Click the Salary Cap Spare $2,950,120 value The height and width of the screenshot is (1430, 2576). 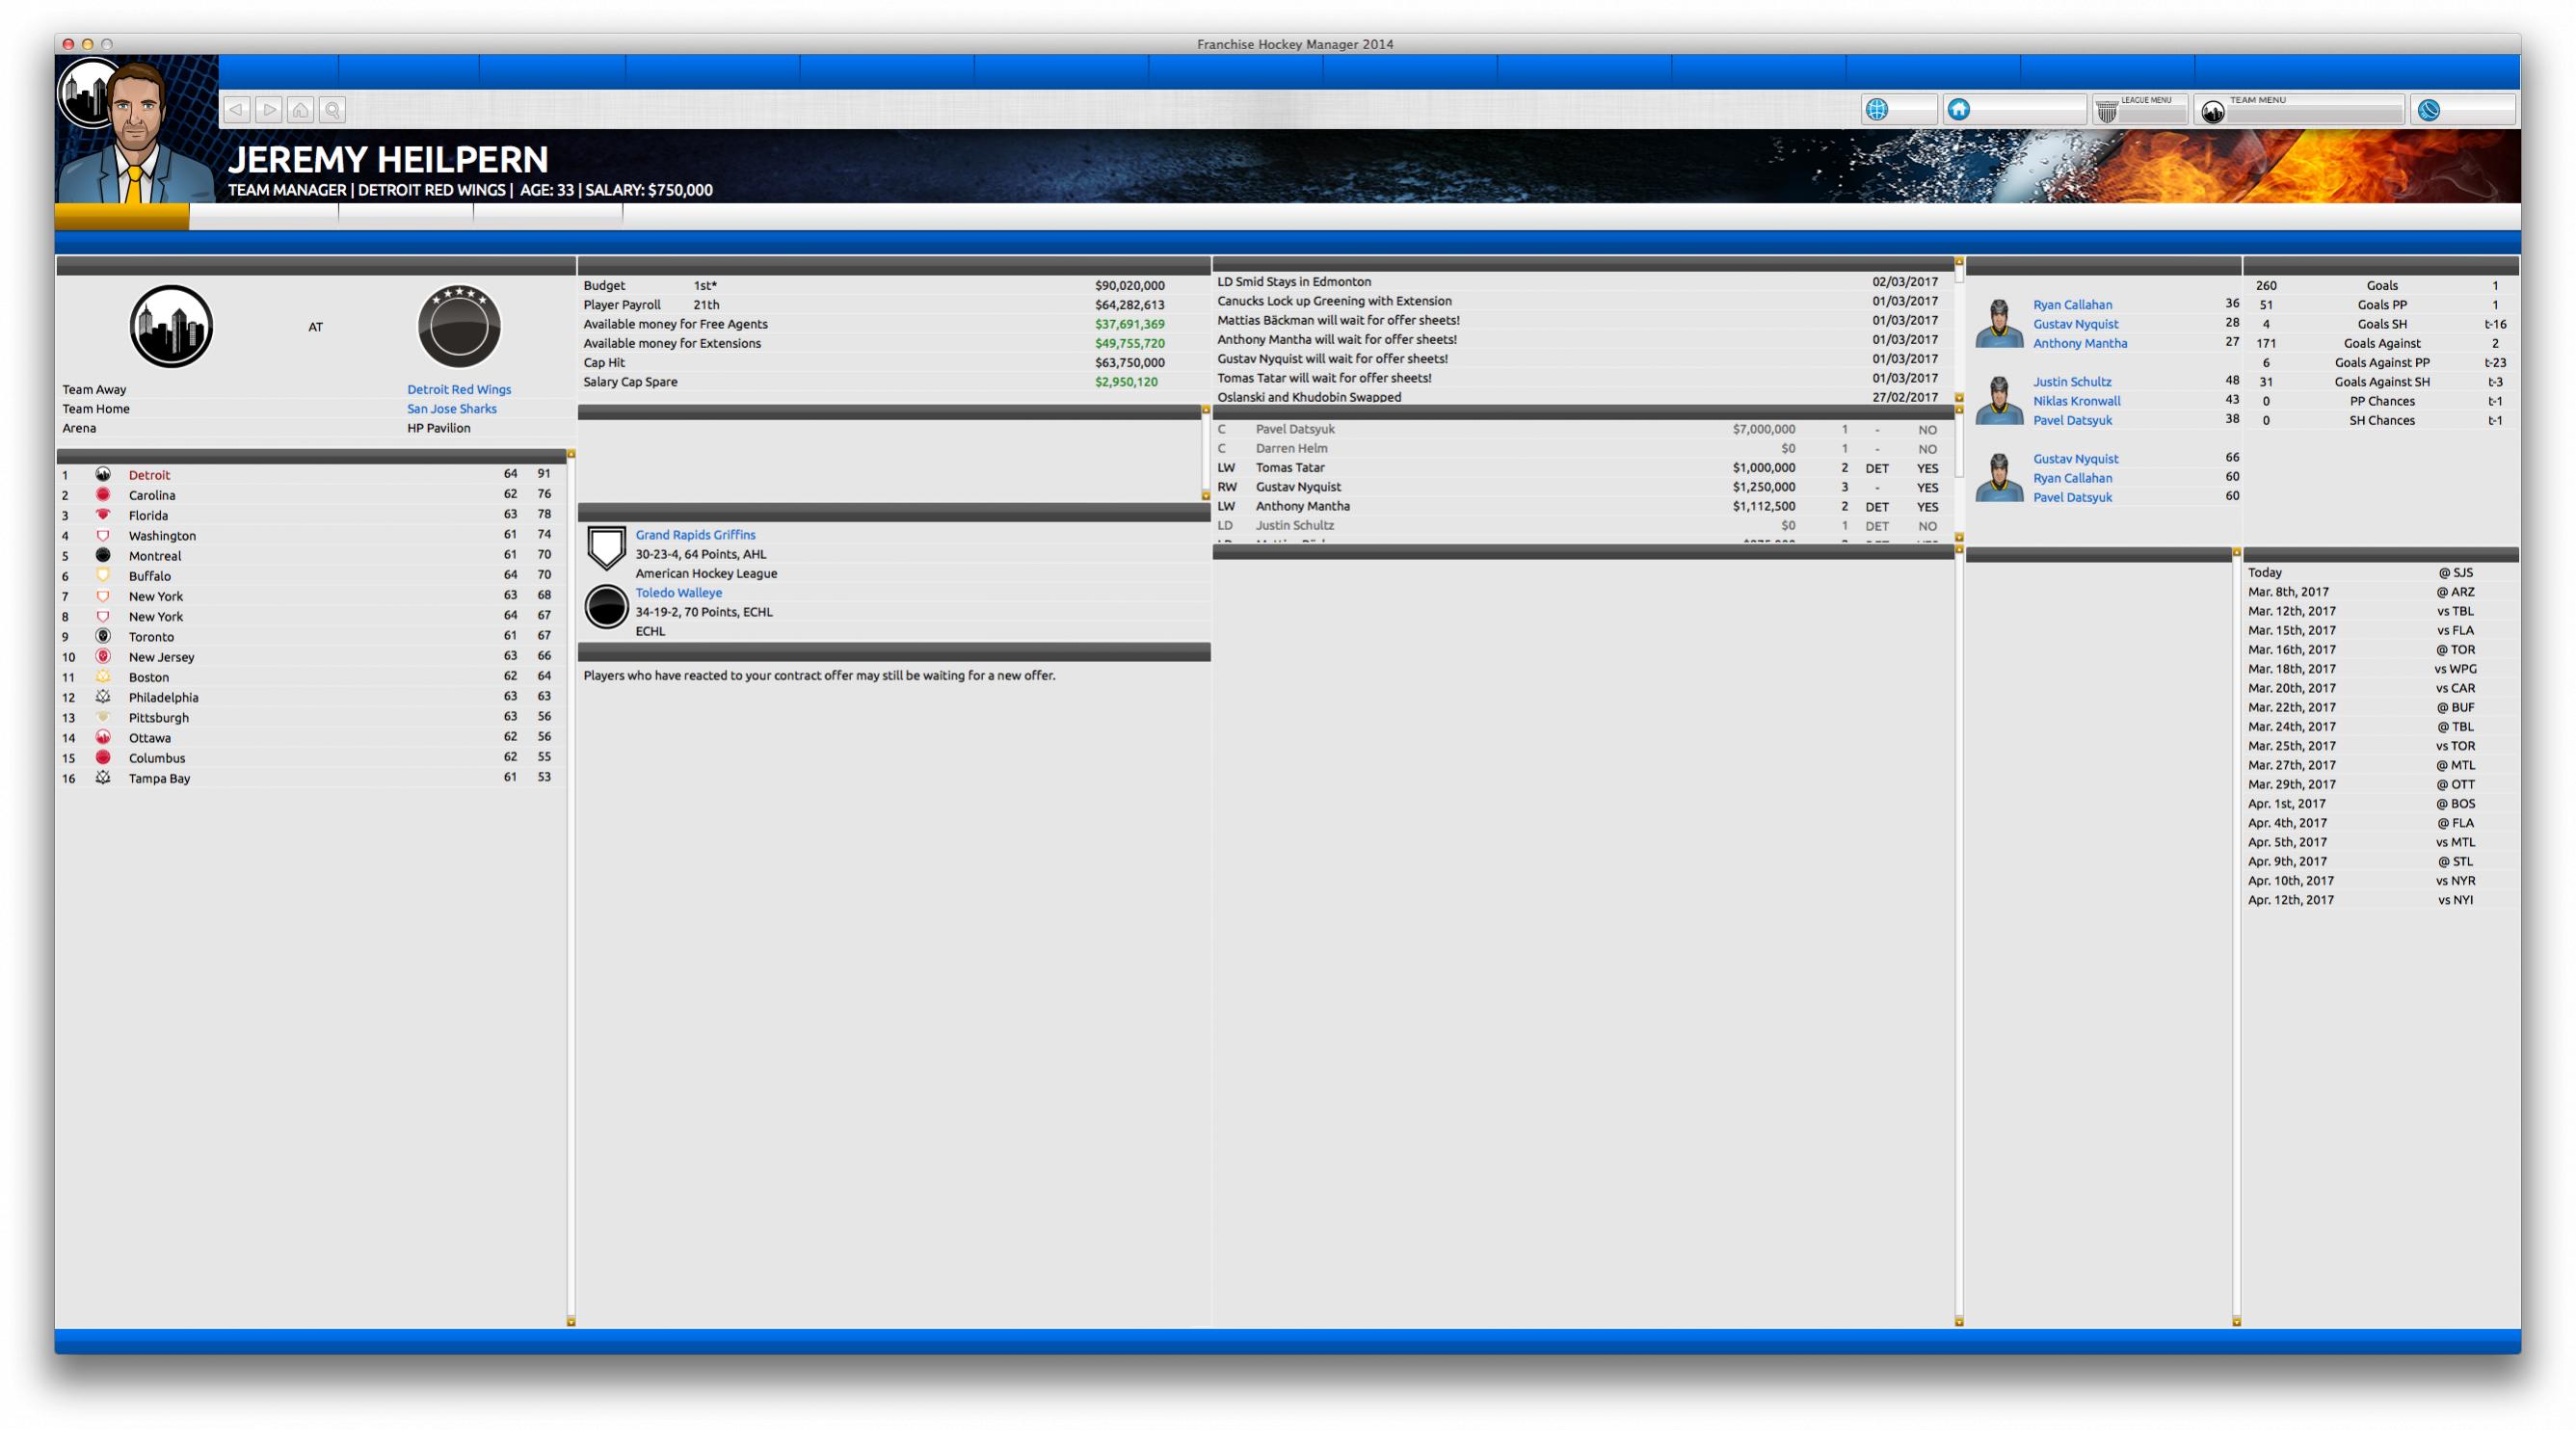[x=1126, y=382]
